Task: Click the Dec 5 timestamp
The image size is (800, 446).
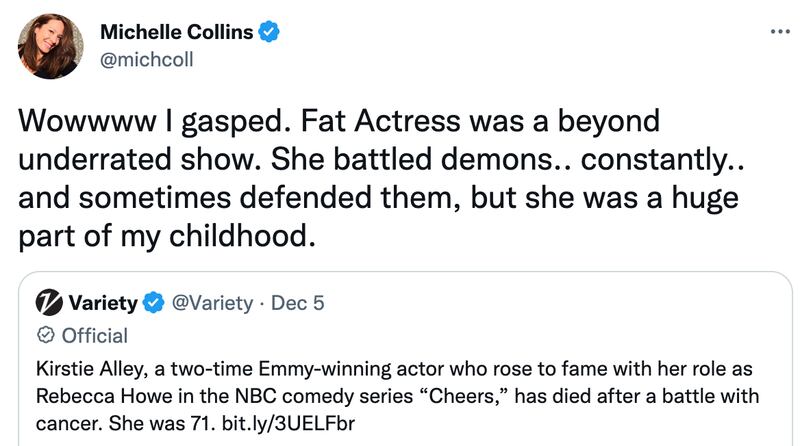Action: [297, 303]
